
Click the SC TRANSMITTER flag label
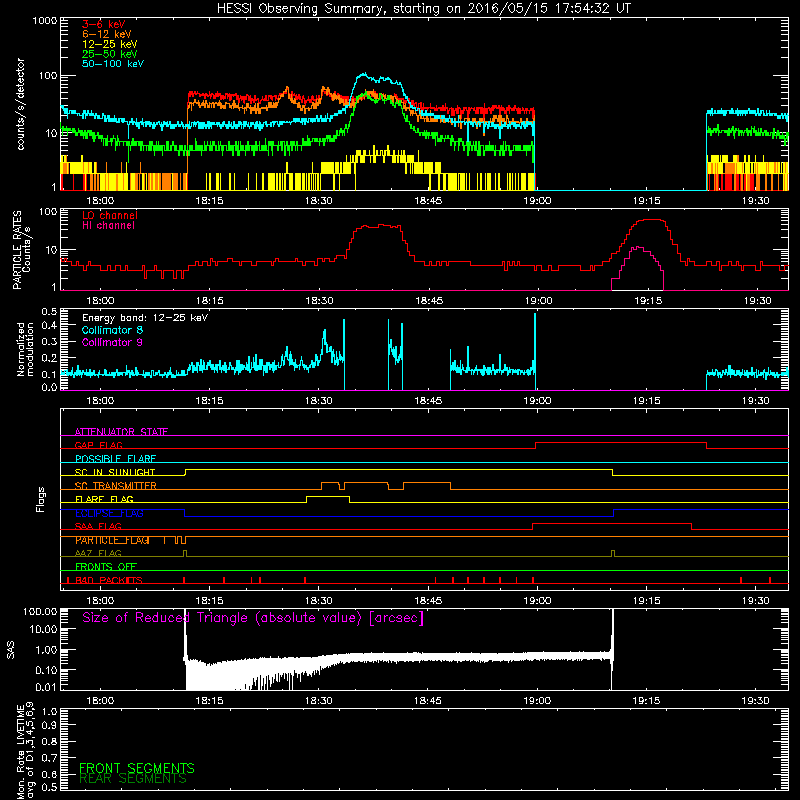116,485
